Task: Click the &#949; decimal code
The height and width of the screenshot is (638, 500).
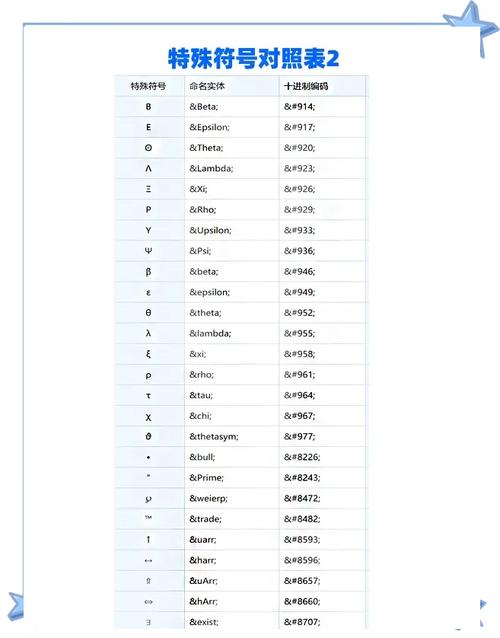Action: click(x=299, y=292)
